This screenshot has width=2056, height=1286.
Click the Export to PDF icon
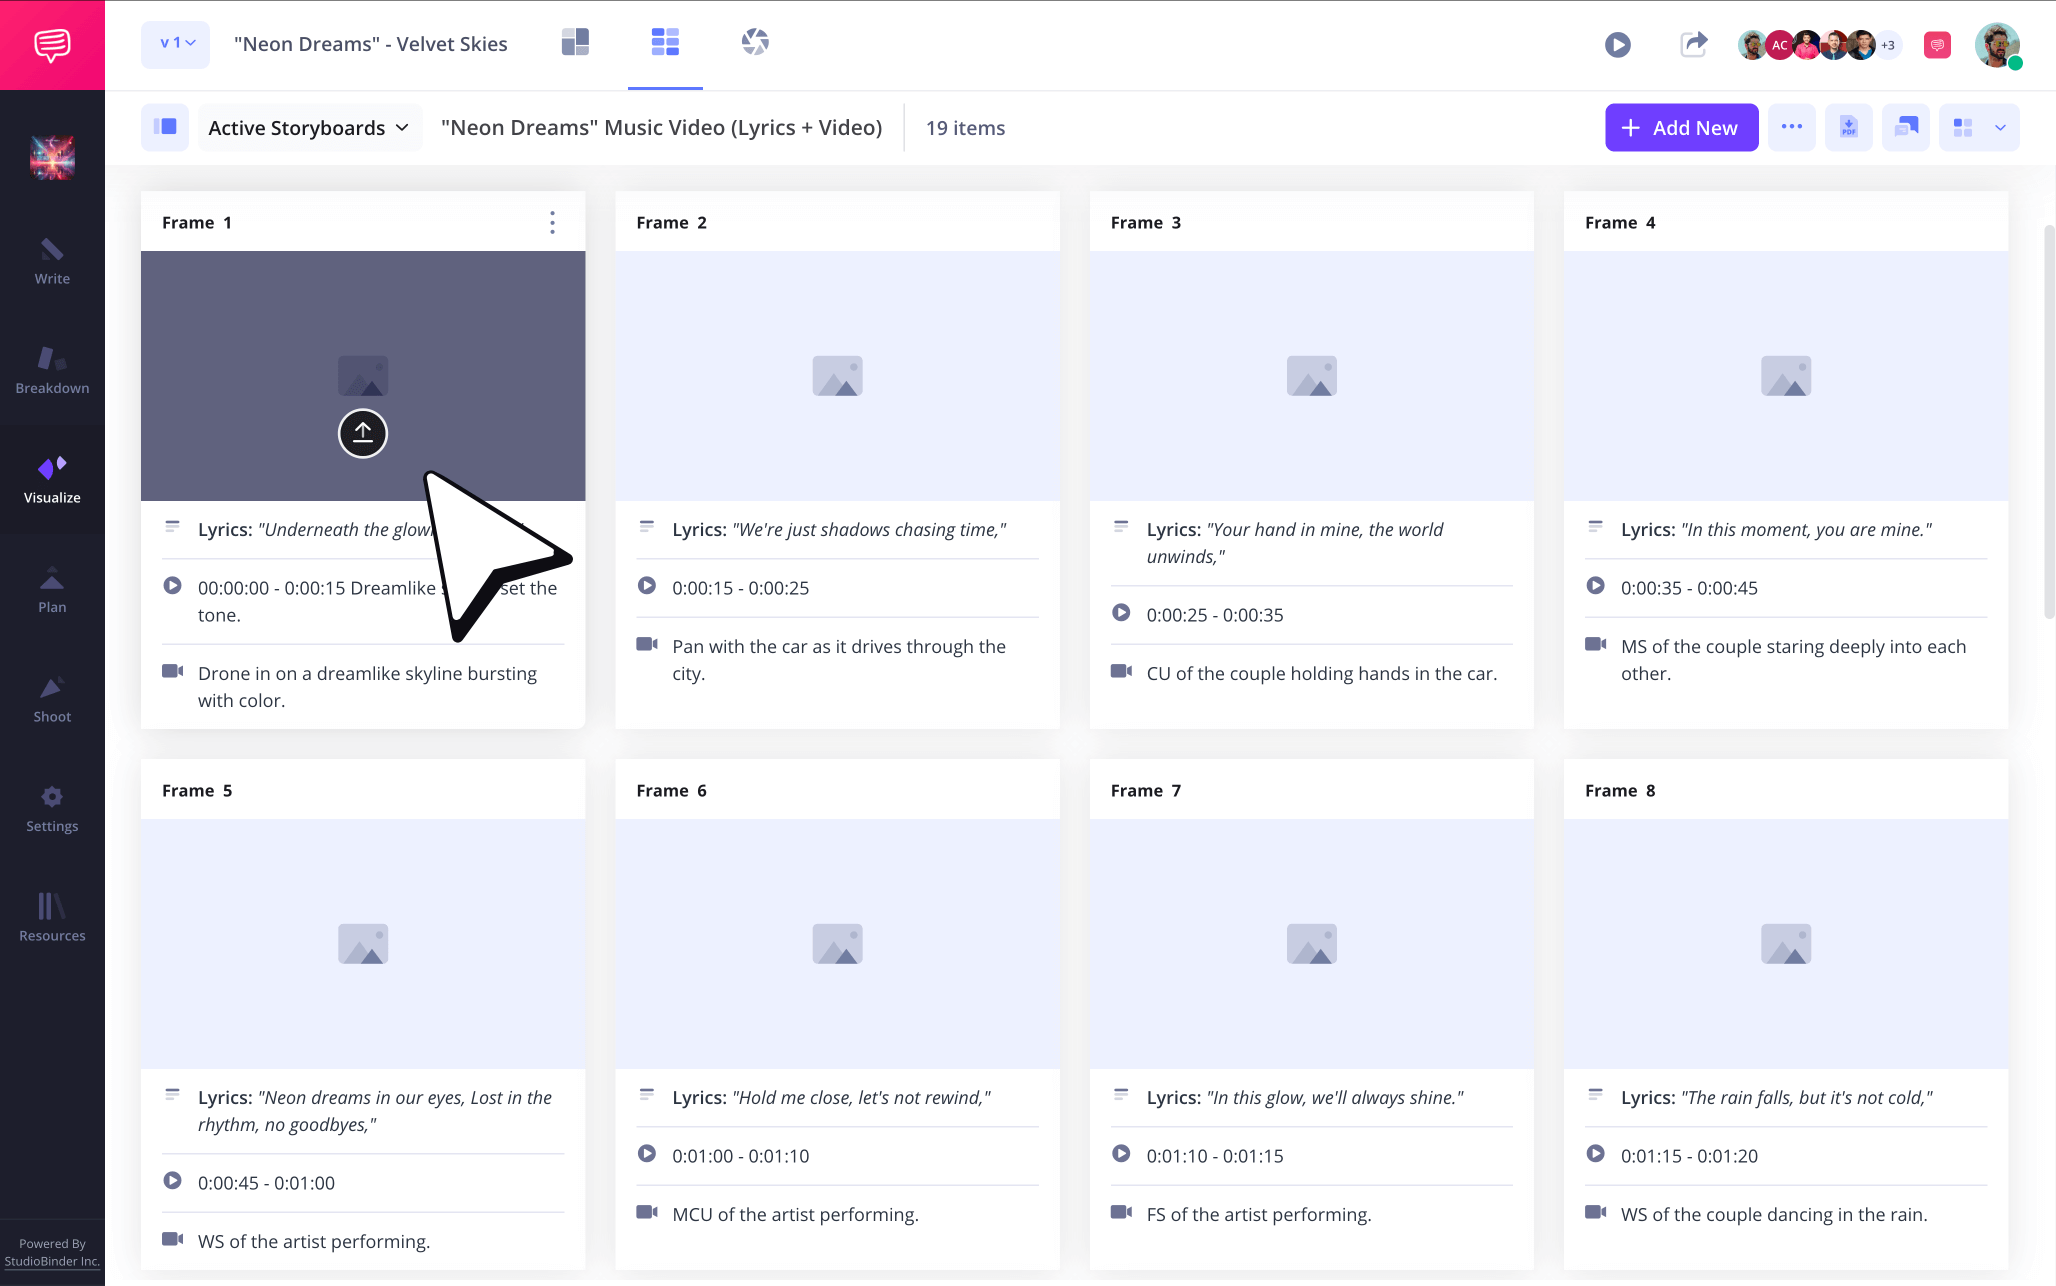1848,127
